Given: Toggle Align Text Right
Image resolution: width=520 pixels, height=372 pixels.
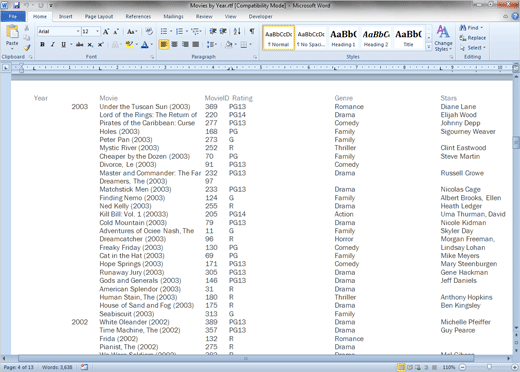Looking at the screenshot, I should click(185, 44).
